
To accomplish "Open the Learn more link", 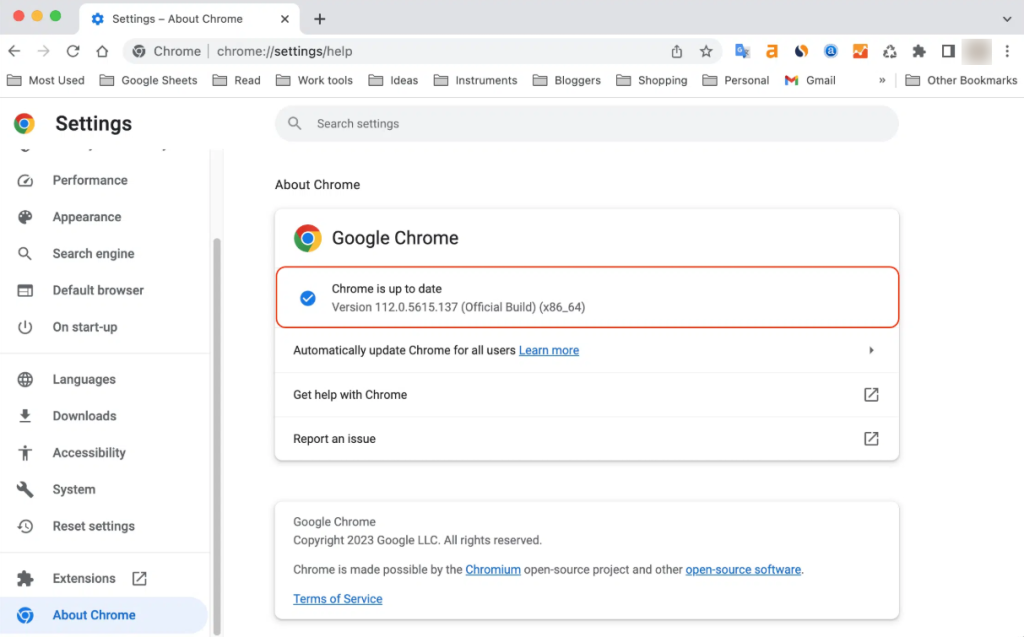I will [549, 350].
